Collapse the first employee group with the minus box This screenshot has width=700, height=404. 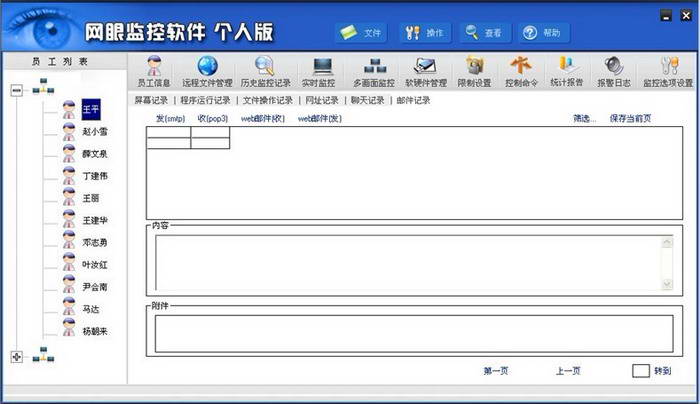(x=17, y=91)
